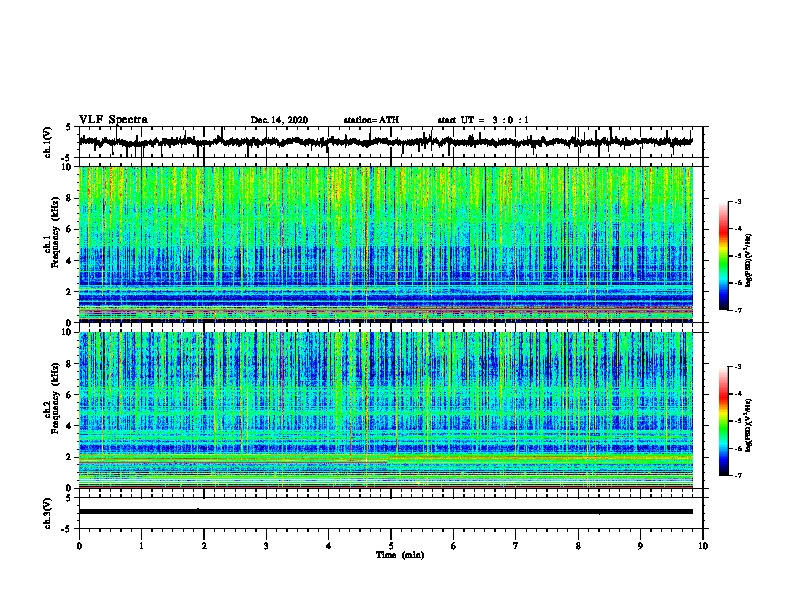The height and width of the screenshot is (612, 792).
Task: Click the ch.1 spectrogram color scale bar
Action: (x=724, y=256)
